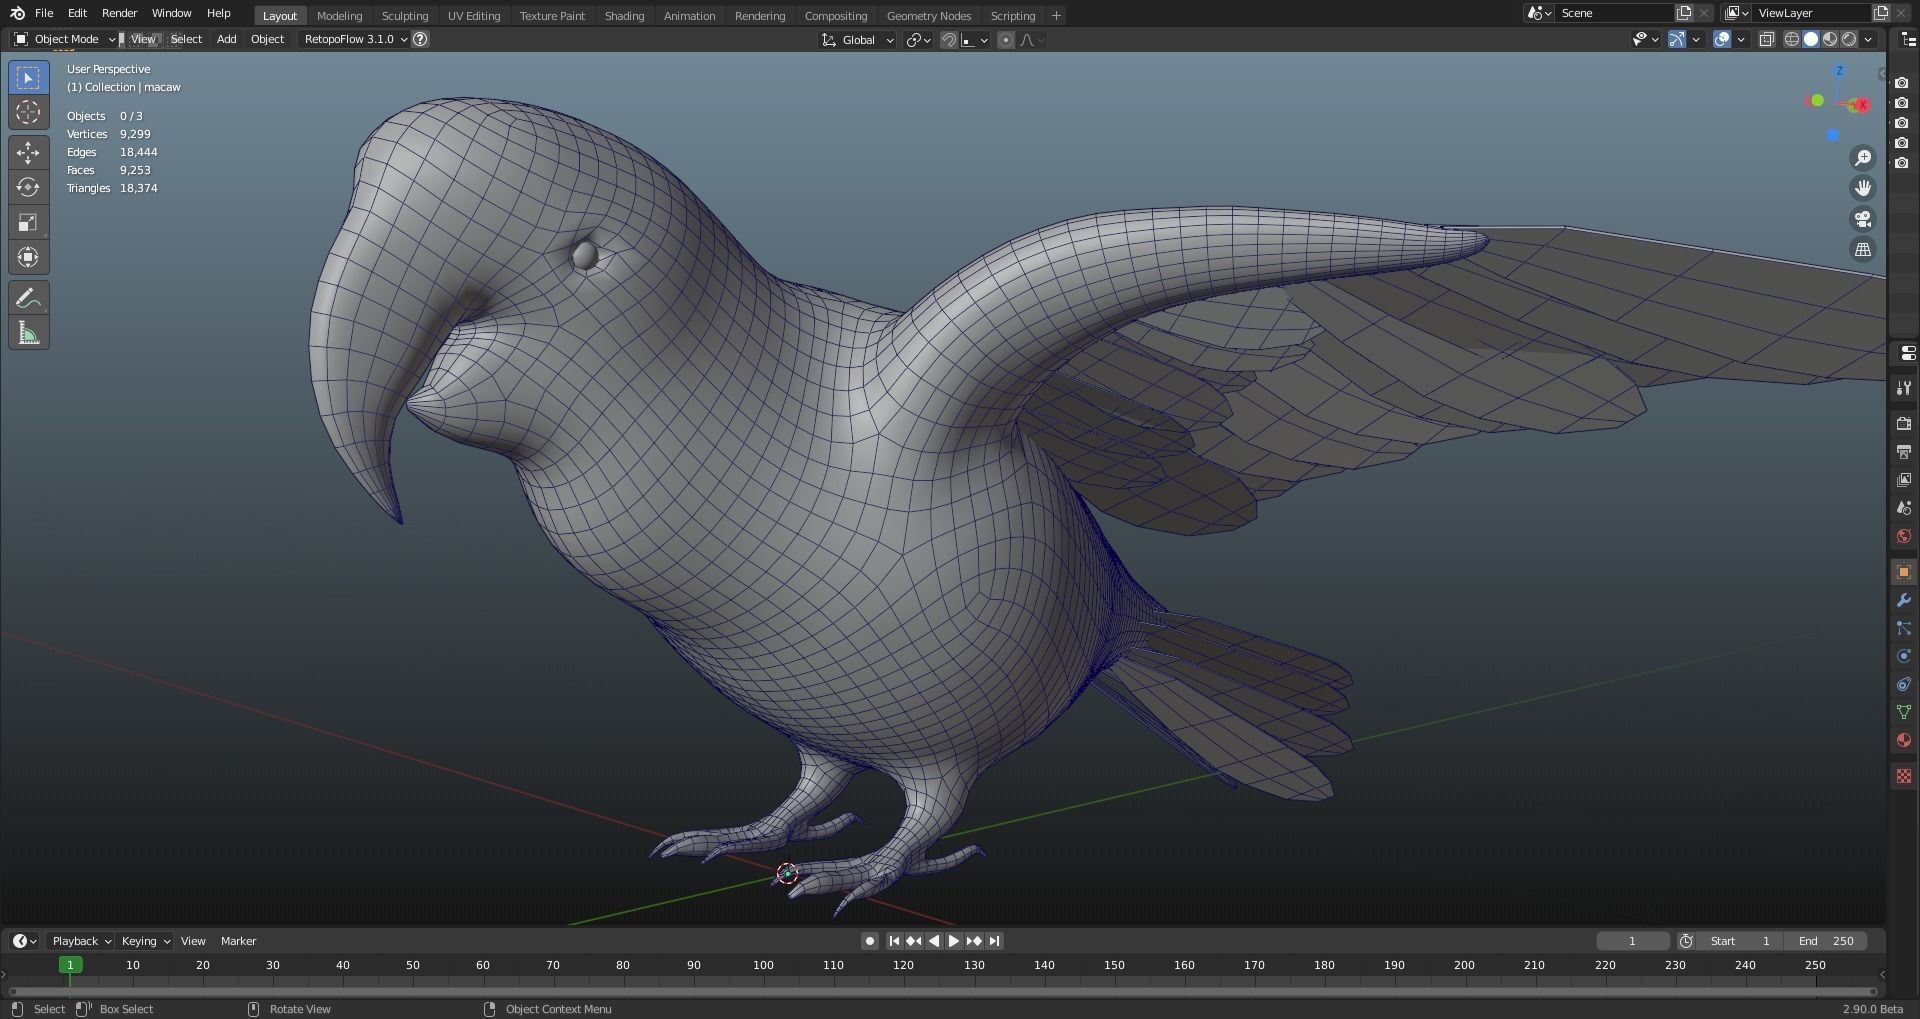The width and height of the screenshot is (1920, 1019).
Task: Switch to the Geometry Nodes workspace tab
Action: click(x=929, y=15)
